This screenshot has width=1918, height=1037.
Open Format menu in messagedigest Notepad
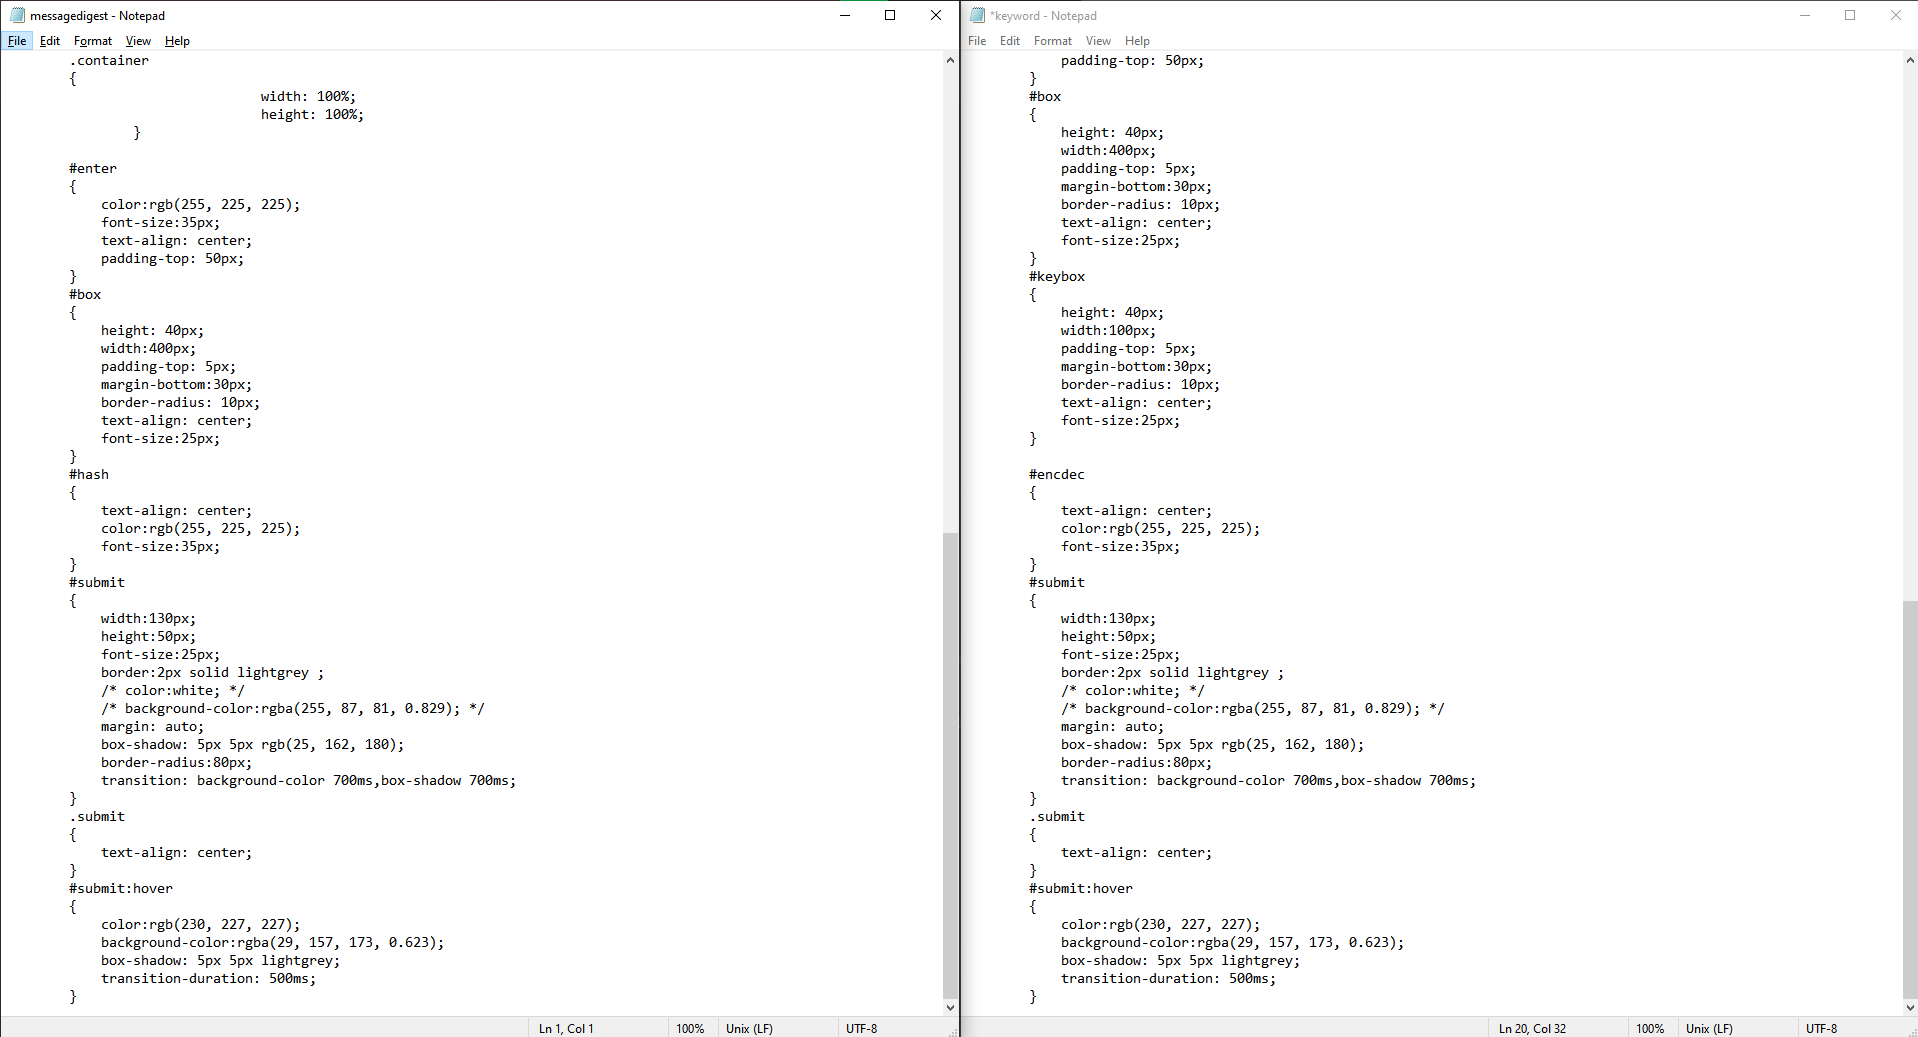coord(93,41)
